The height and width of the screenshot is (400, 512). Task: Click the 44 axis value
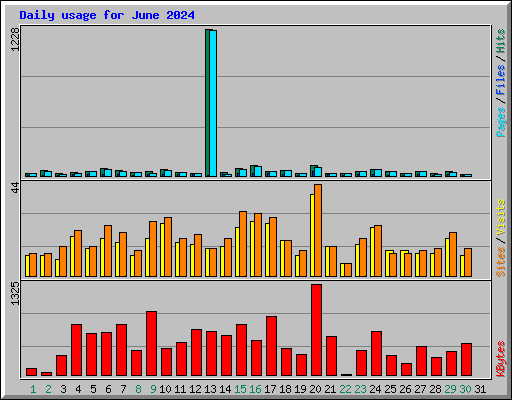(x=15, y=187)
